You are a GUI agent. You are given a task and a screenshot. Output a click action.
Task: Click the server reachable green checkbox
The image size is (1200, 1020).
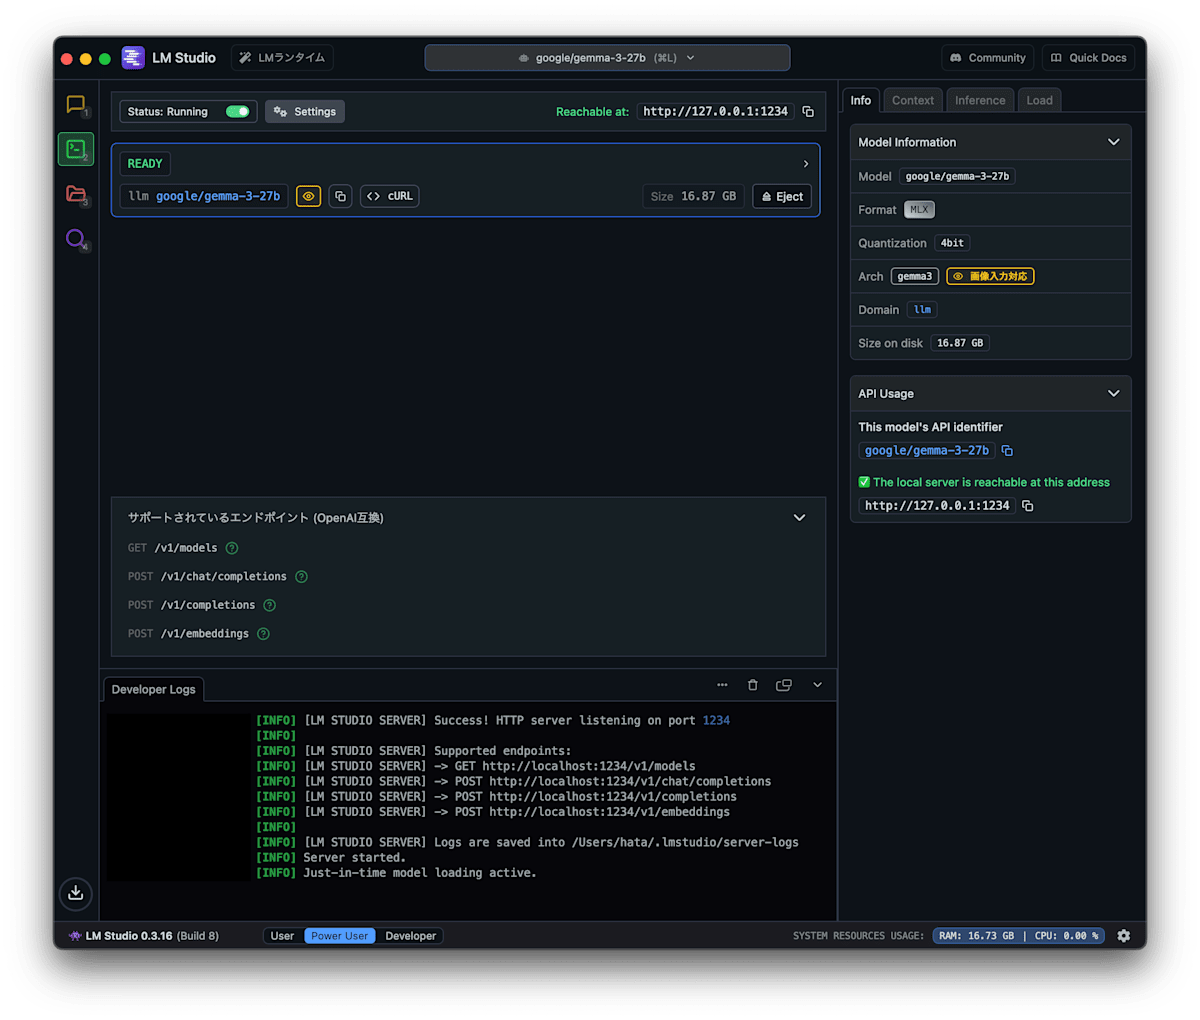pos(864,482)
